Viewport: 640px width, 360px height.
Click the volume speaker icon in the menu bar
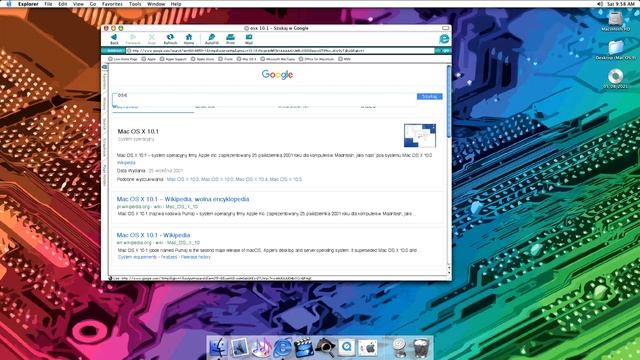(x=600, y=4)
